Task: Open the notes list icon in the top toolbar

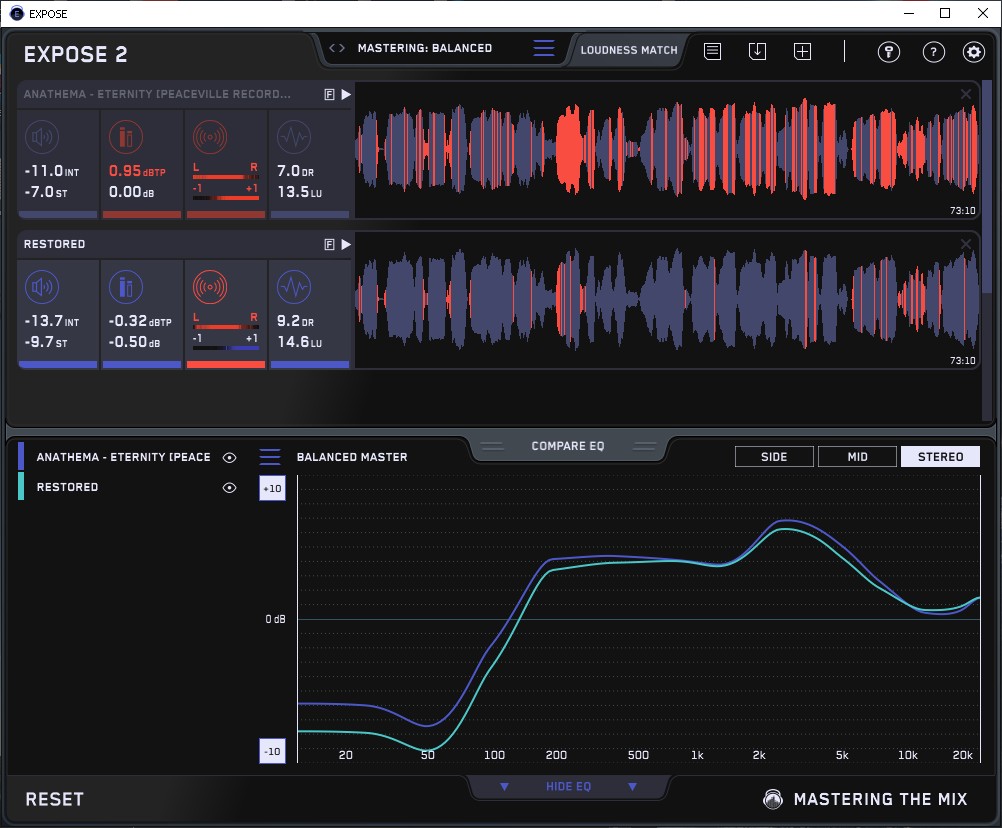Action: click(712, 51)
